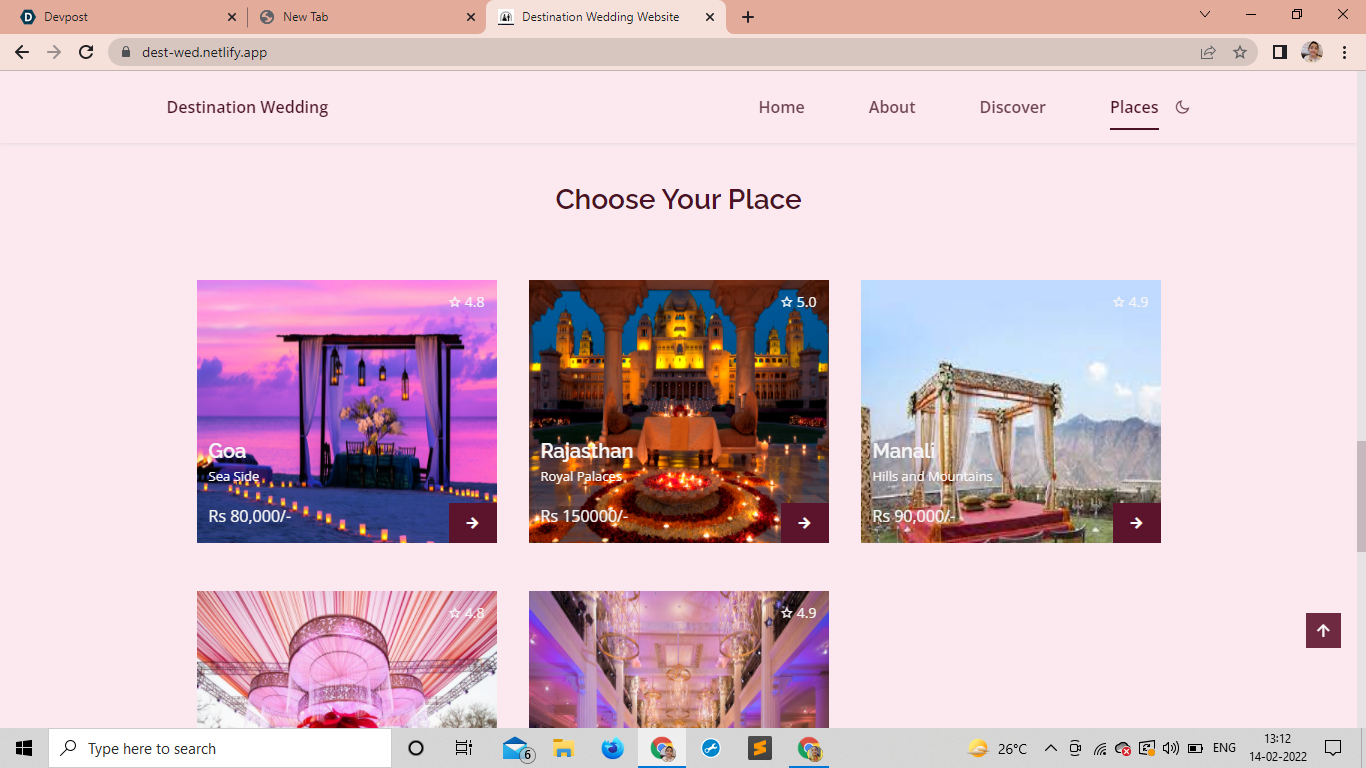Open File Explorer on taskbar
This screenshot has height=768, width=1366.
[x=563, y=748]
